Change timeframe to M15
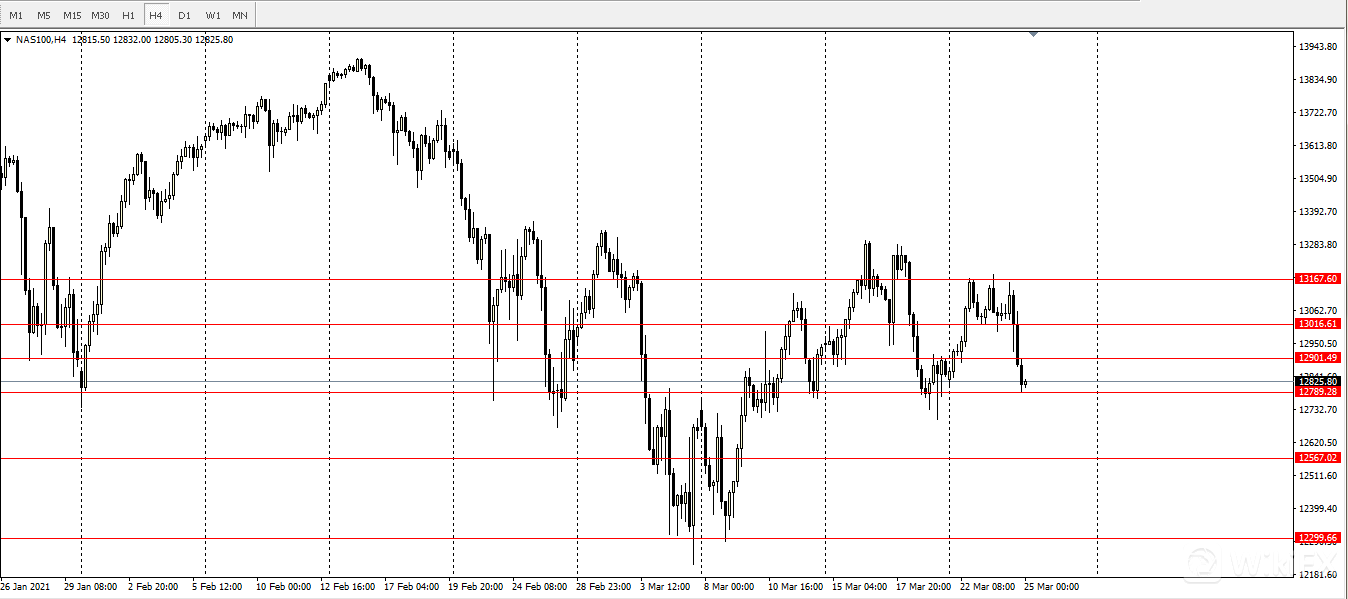The image size is (1348, 599). (x=72, y=15)
